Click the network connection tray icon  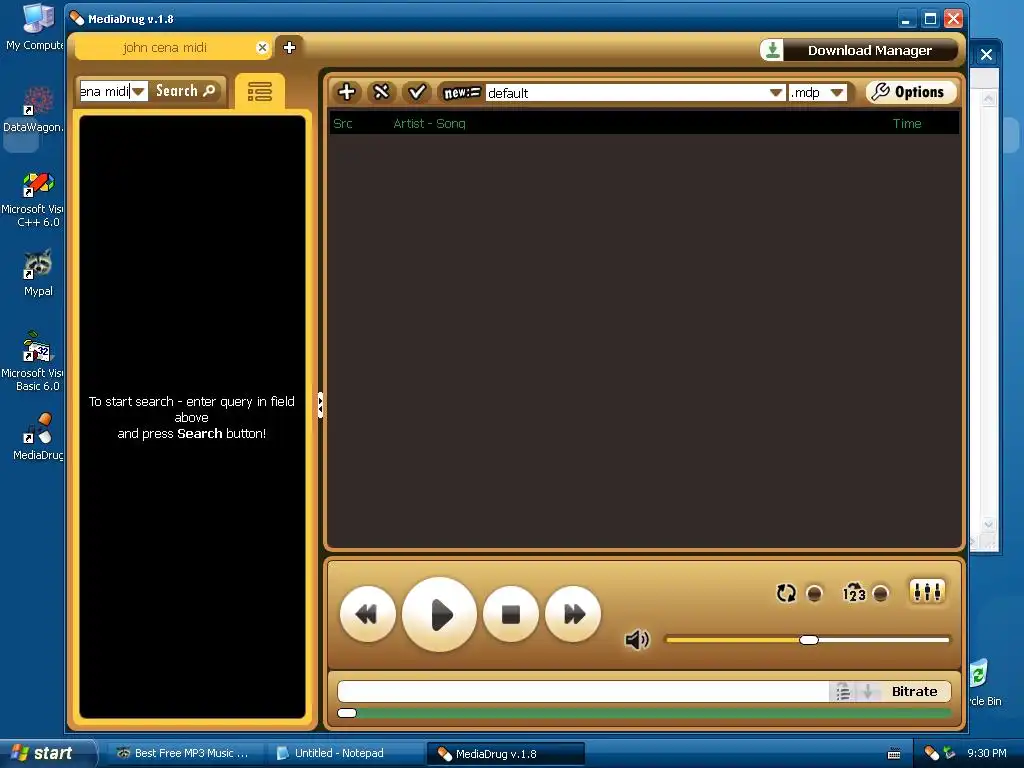(950, 753)
